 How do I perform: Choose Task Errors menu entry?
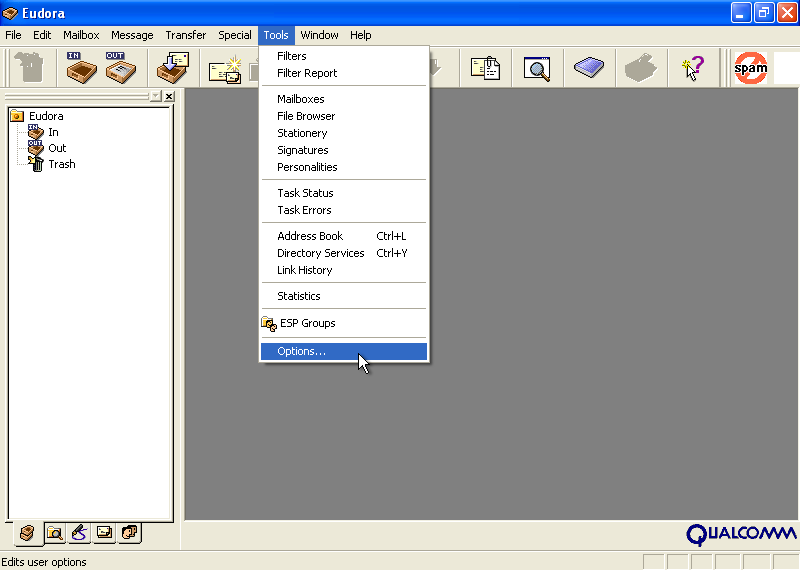tap(344, 210)
